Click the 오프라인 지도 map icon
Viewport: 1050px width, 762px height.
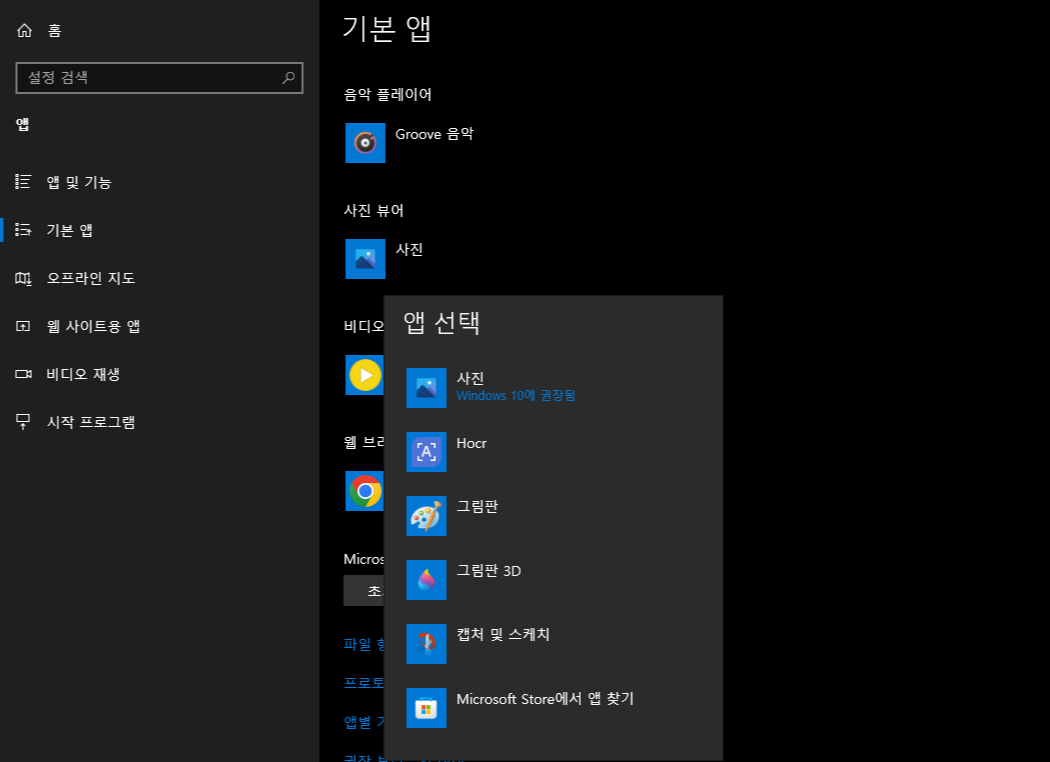pos(23,279)
